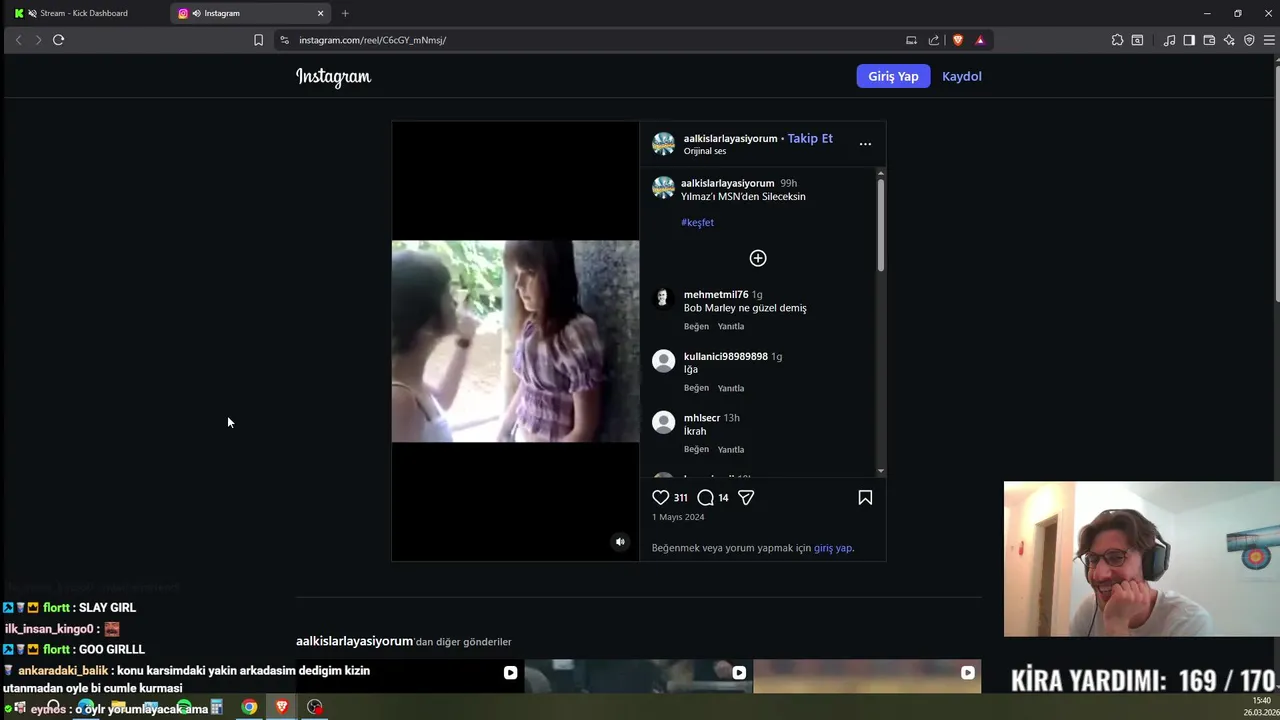
Task: Open Google Chrome from the taskbar
Action: (249, 707)
